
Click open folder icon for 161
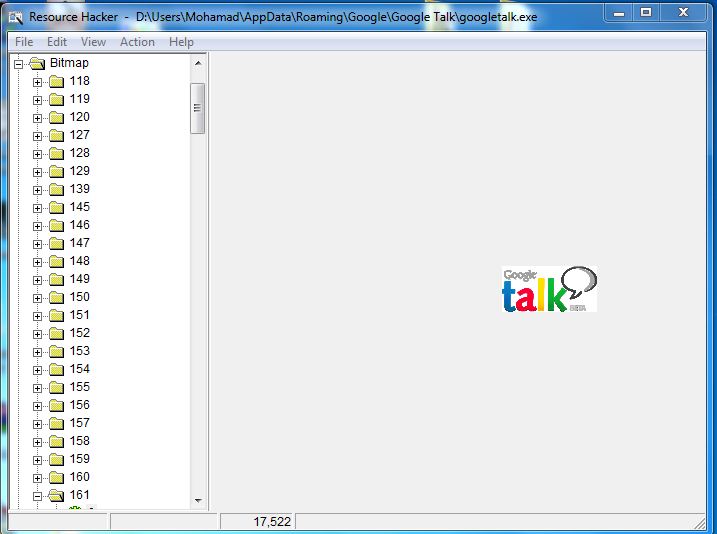[56, 496]
